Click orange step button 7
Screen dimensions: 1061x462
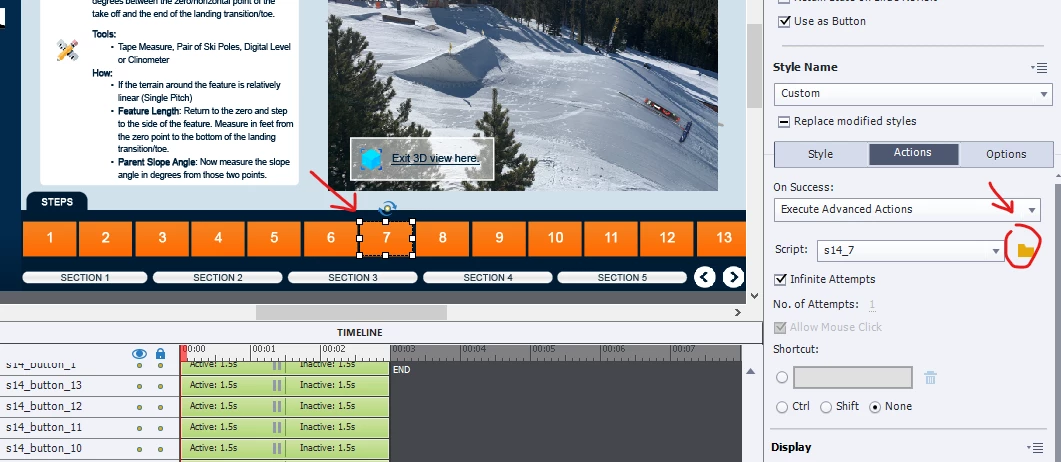(386, 238)
